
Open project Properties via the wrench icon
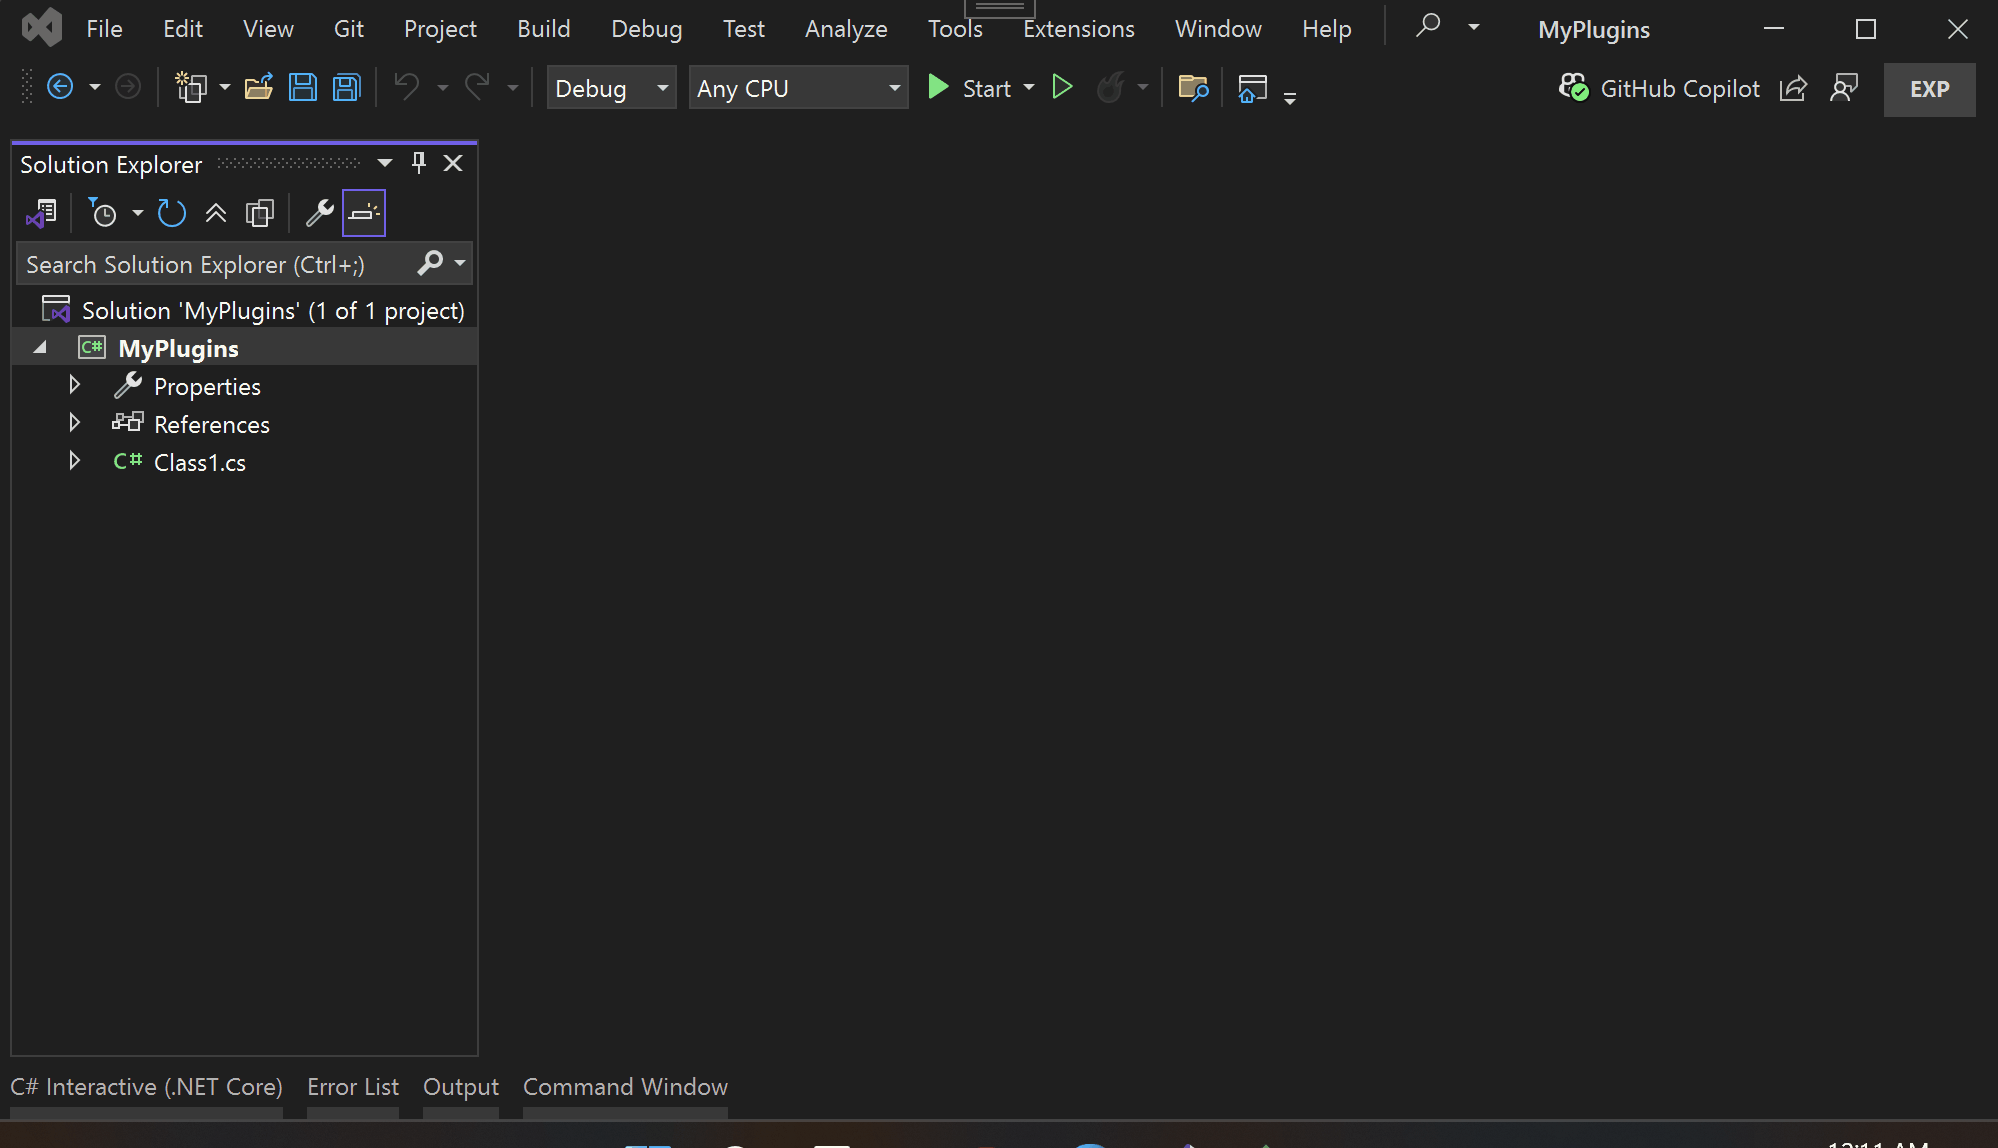pyautogui.click(x=320, y=212)
